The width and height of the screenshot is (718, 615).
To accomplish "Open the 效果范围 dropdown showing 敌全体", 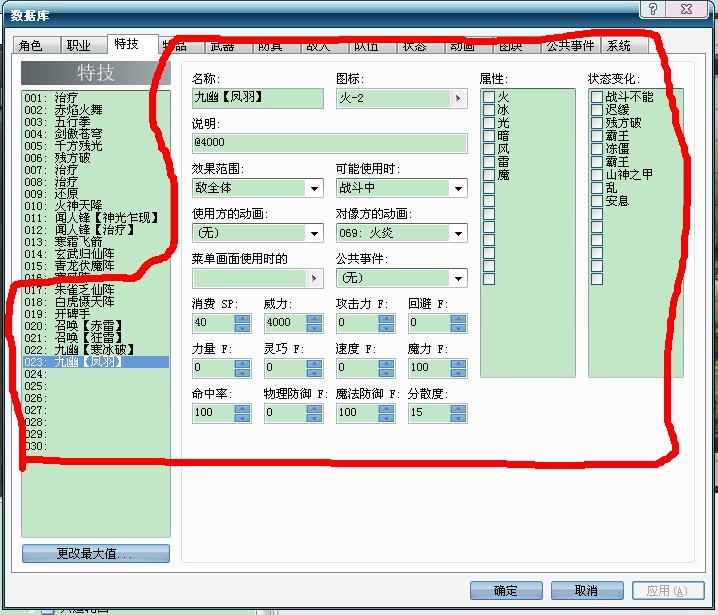I will point(258,188).
